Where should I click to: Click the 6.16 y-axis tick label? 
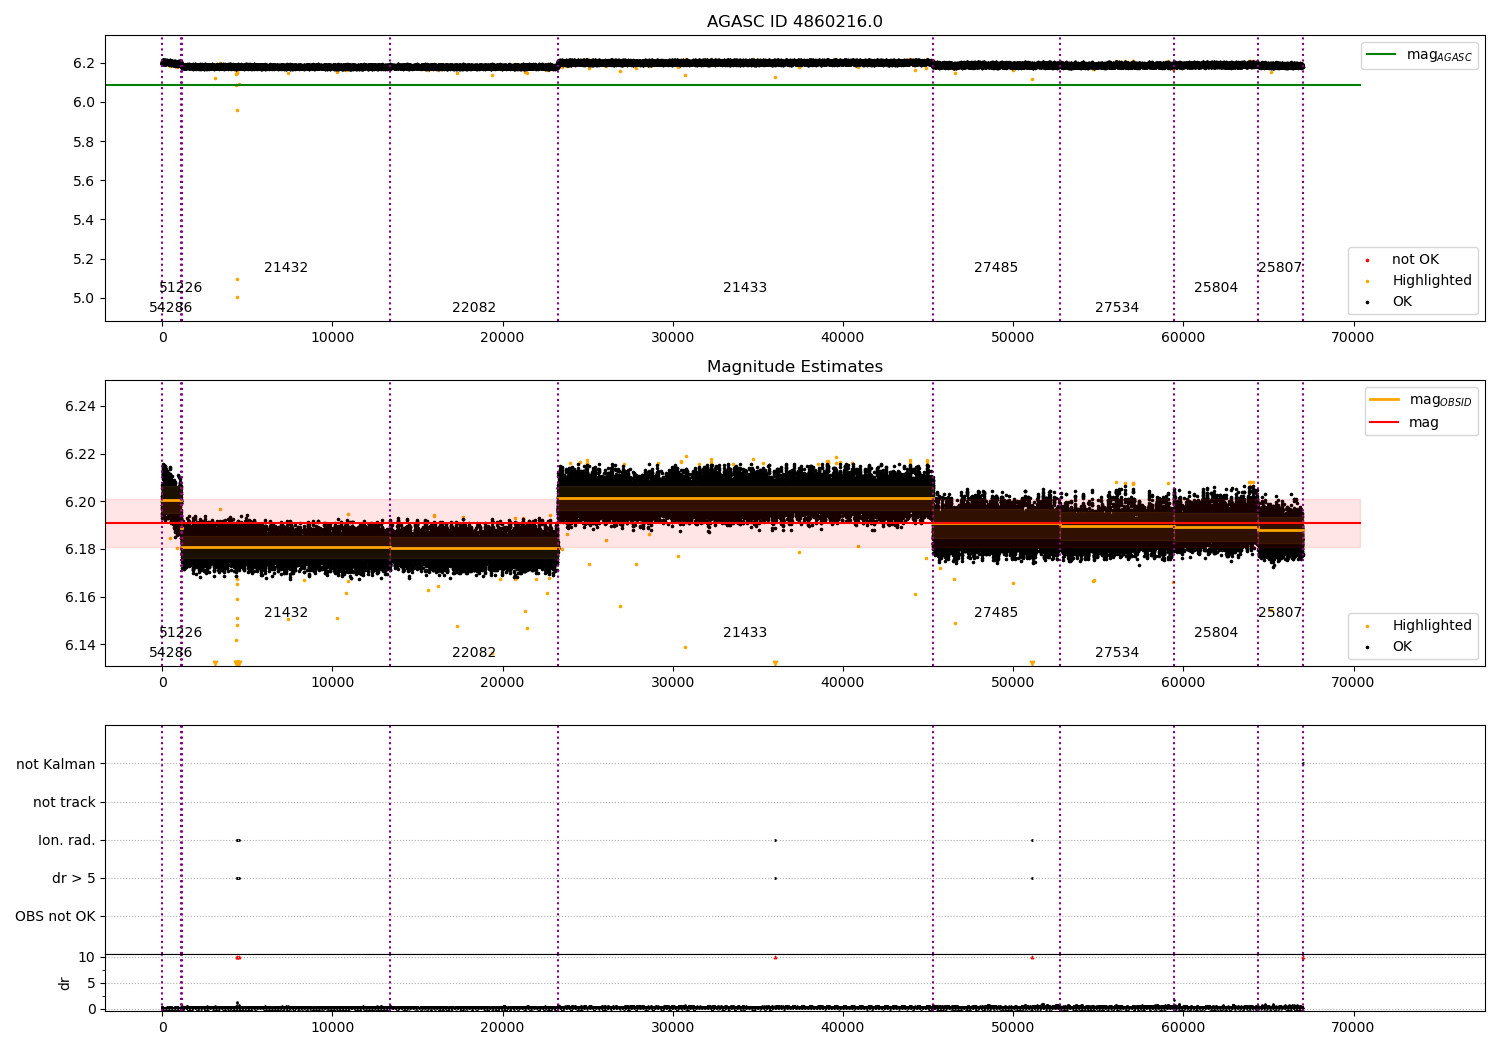click(x=80, y=598)
